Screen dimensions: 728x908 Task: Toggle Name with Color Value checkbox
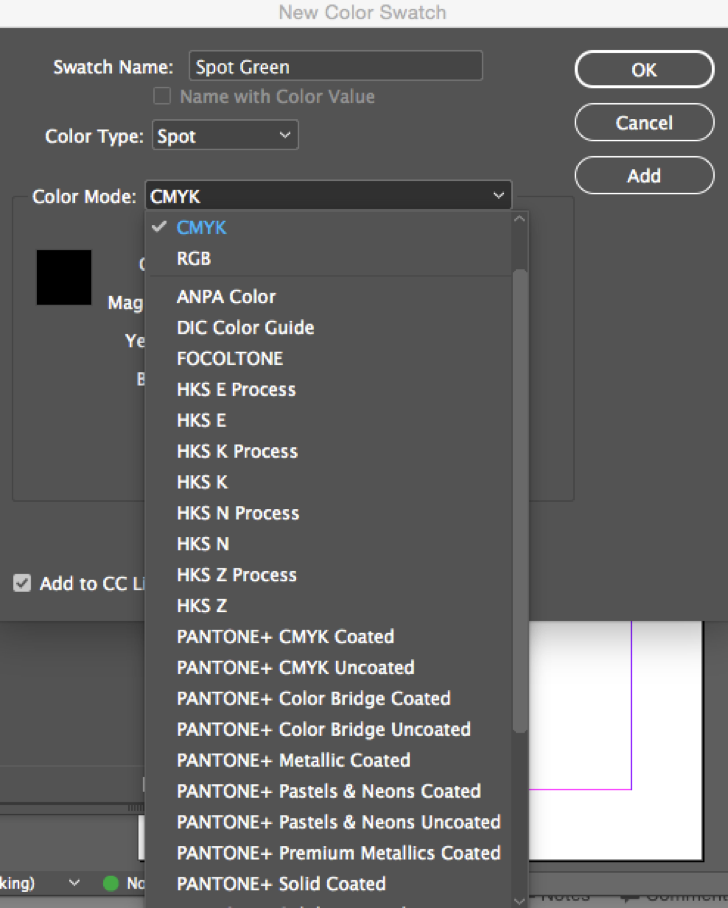162,96
